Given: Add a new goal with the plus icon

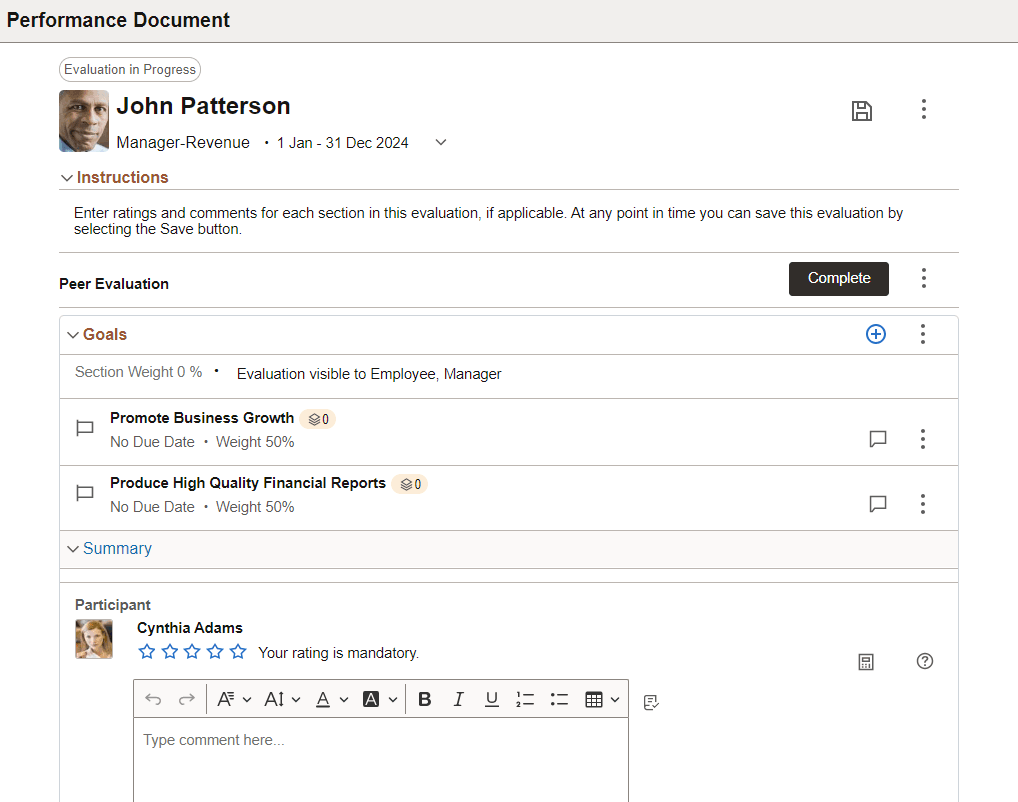Looking at the screenshot, I should [876, 334].
